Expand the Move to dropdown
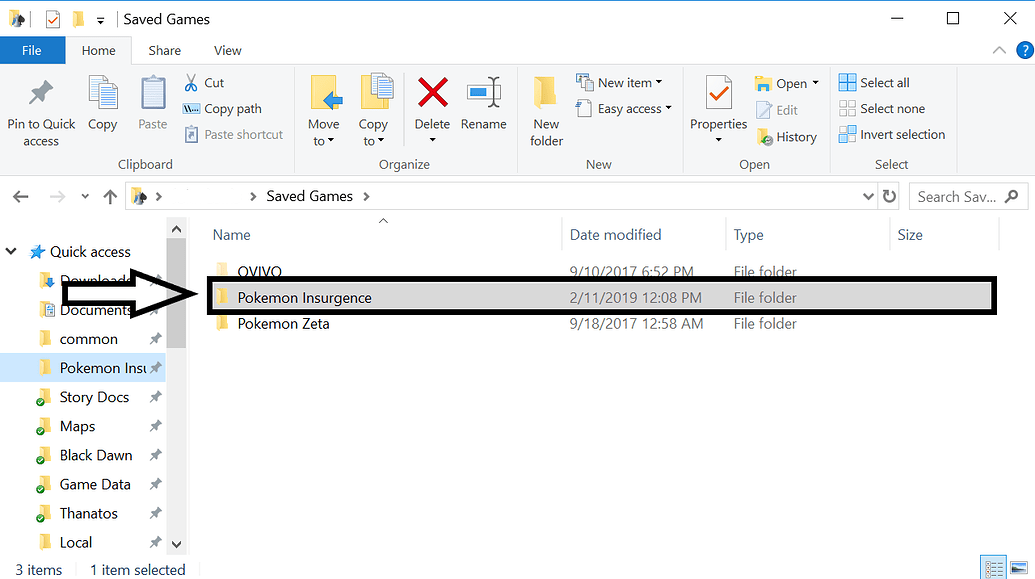Viewport: 1035px width, 579px height. pyautogui.click(x=323, y=141)
